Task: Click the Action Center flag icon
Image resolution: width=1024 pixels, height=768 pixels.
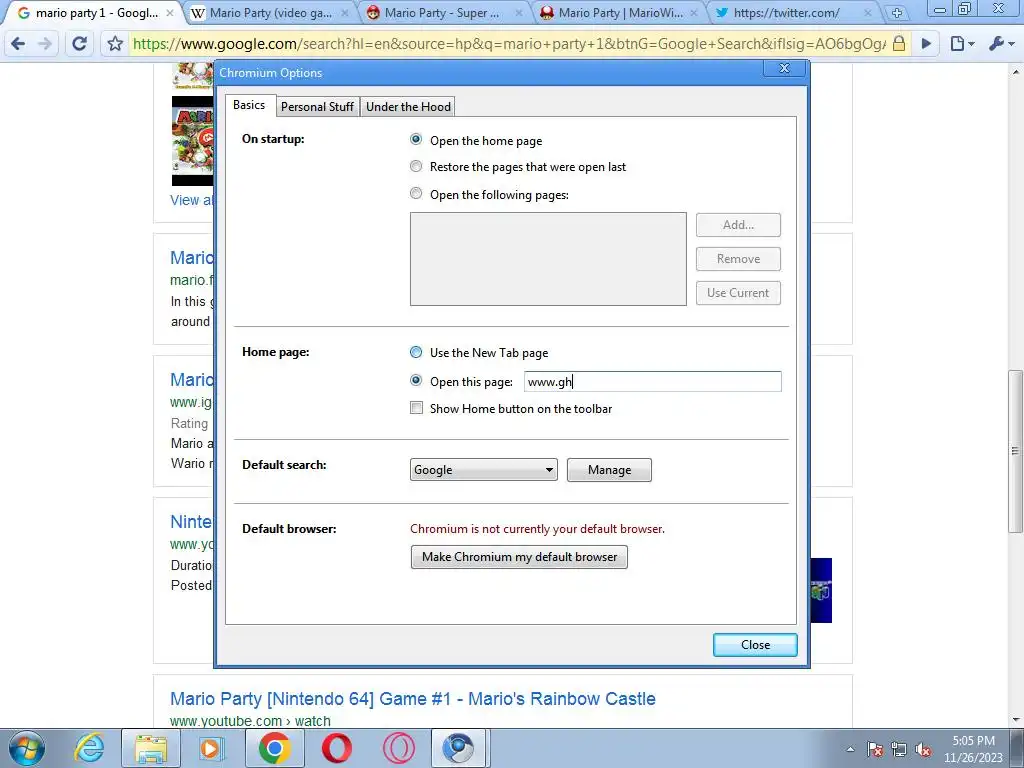Action: point(875,749)
